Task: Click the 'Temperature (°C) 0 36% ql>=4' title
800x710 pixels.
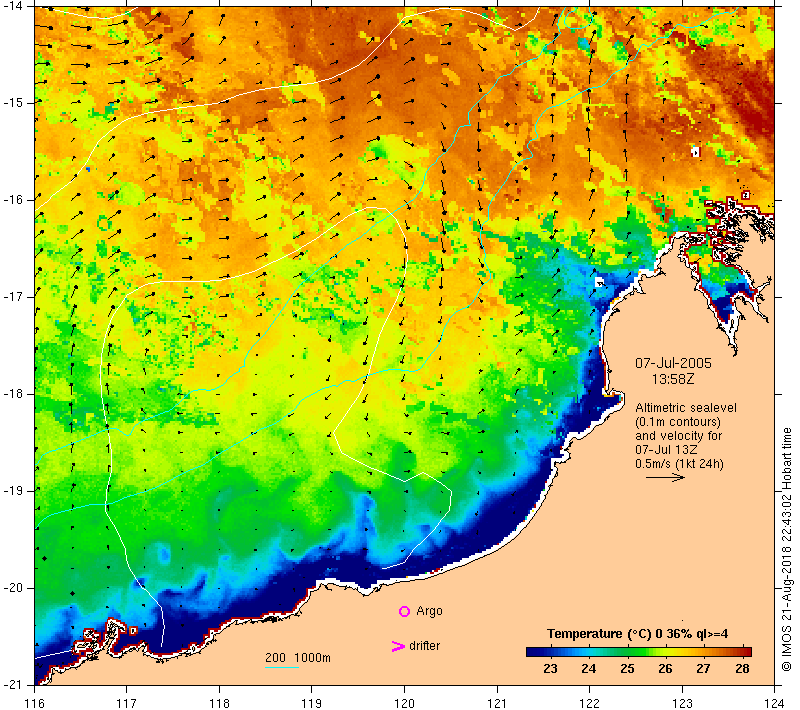Action: pyautogui.click(x=637, y=634)
